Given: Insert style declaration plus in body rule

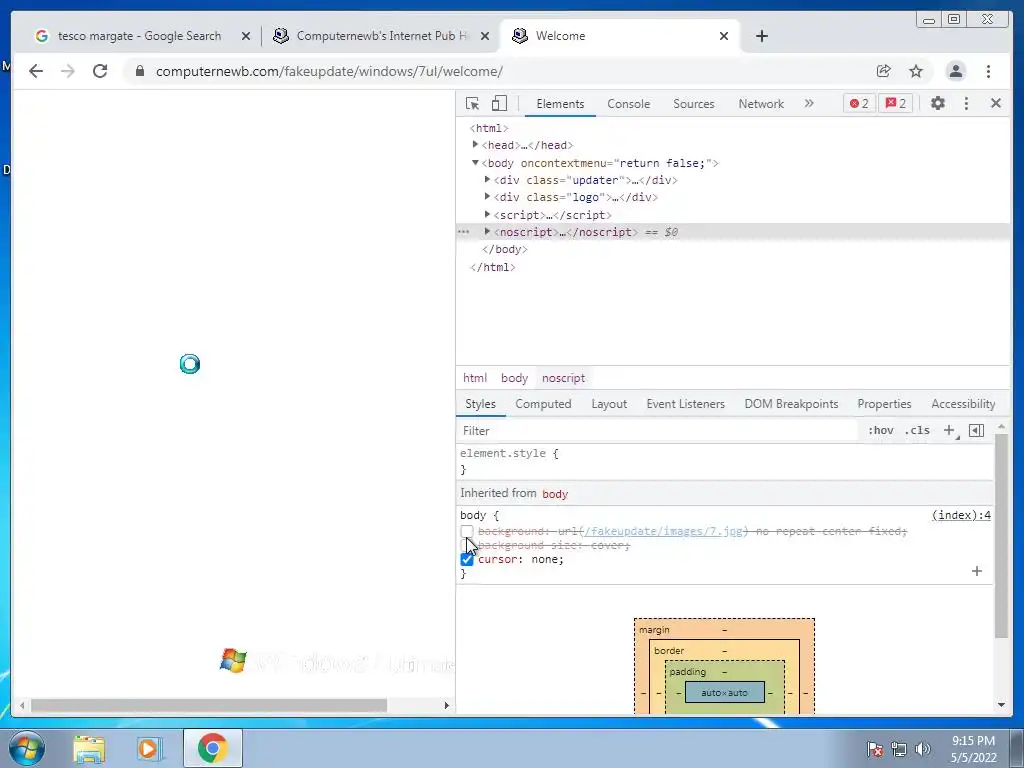Looking at the screenshot, I should tap(977, 571).
